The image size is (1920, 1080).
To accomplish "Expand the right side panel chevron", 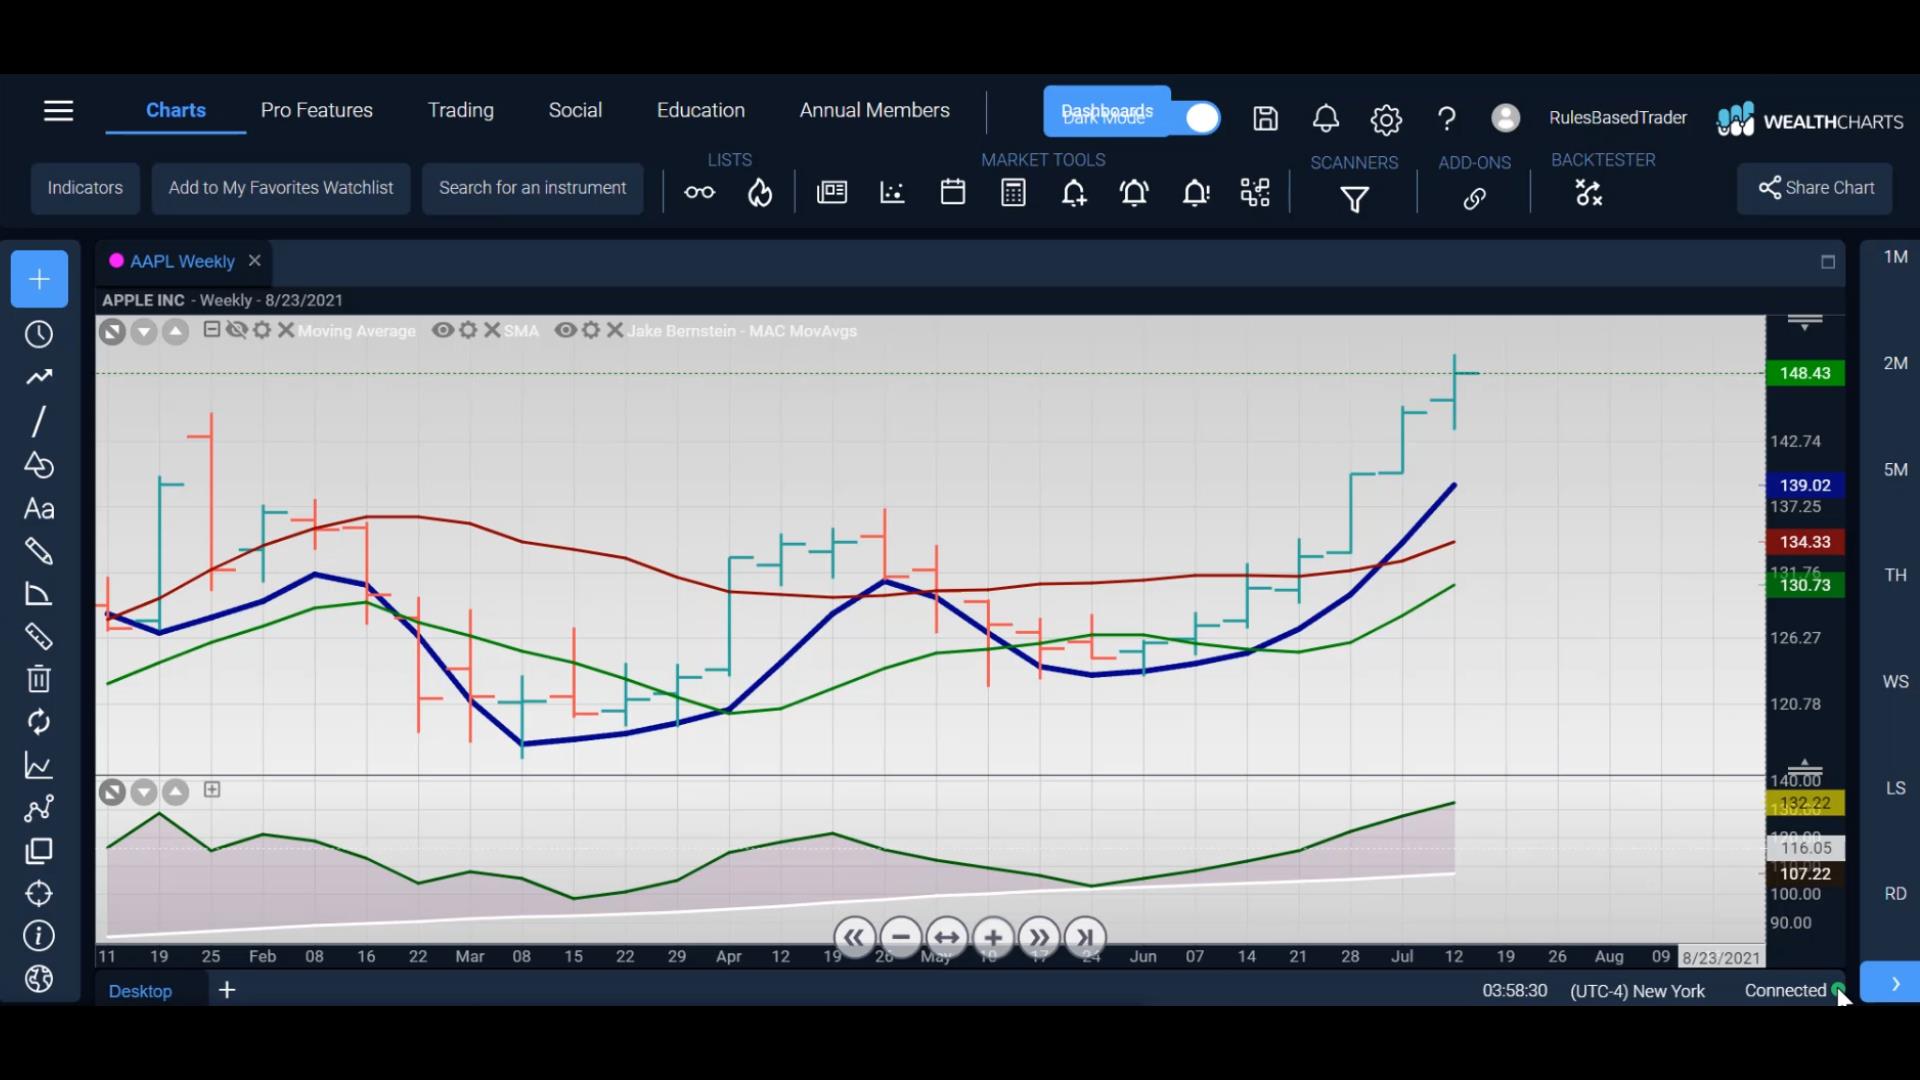I will point(1894,983).
